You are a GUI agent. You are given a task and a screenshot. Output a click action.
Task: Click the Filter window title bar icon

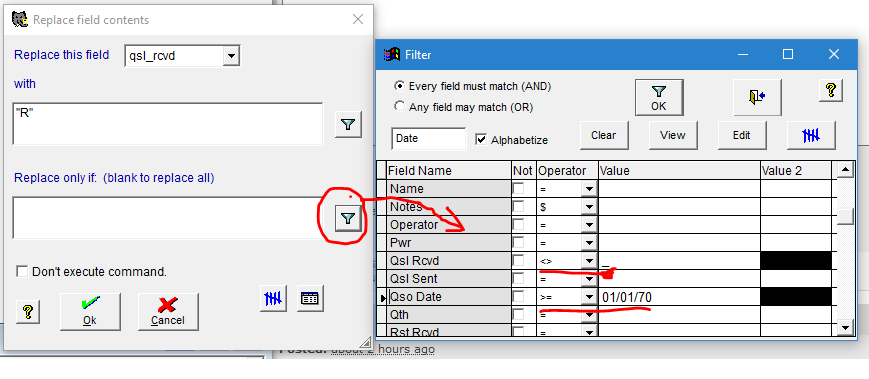pos(392,54)
